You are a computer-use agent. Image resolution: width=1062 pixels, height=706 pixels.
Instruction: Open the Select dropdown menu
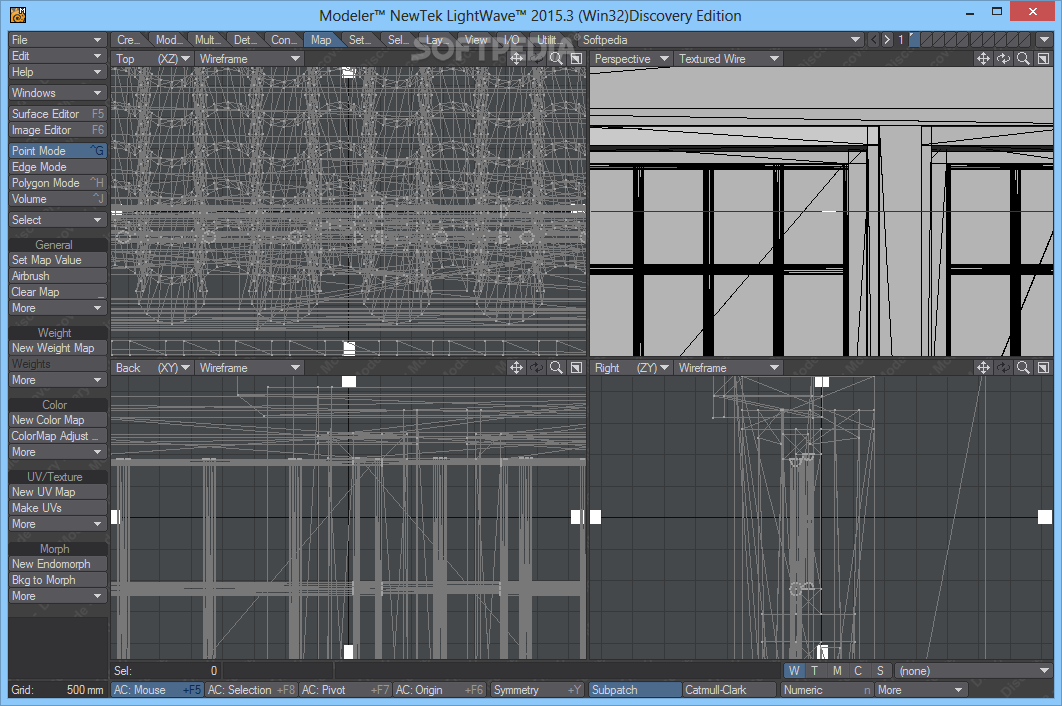[x=58, y=220]
